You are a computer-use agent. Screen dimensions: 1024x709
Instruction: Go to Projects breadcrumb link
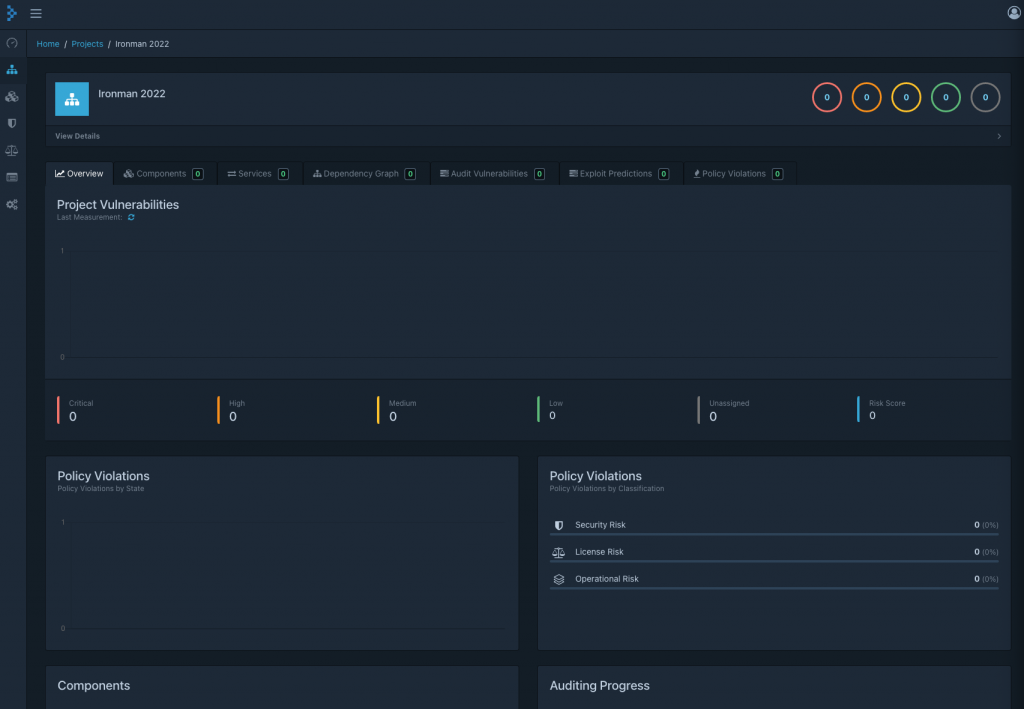click(87, 44)
